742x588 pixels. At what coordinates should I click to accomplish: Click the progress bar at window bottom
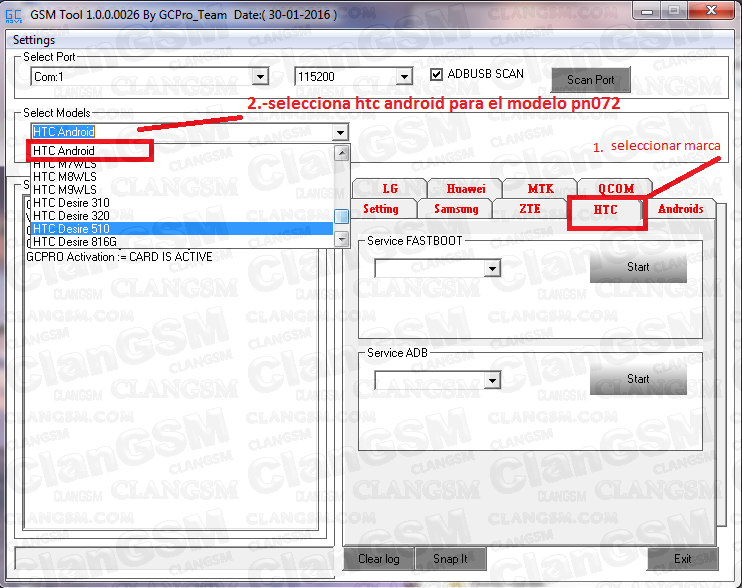[x=174, y=559]
